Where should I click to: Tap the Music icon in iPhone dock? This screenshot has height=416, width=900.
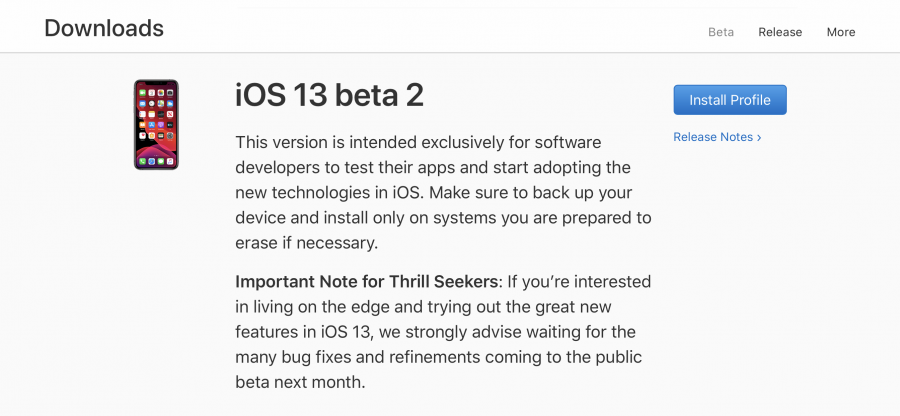(x=170, y=161)
